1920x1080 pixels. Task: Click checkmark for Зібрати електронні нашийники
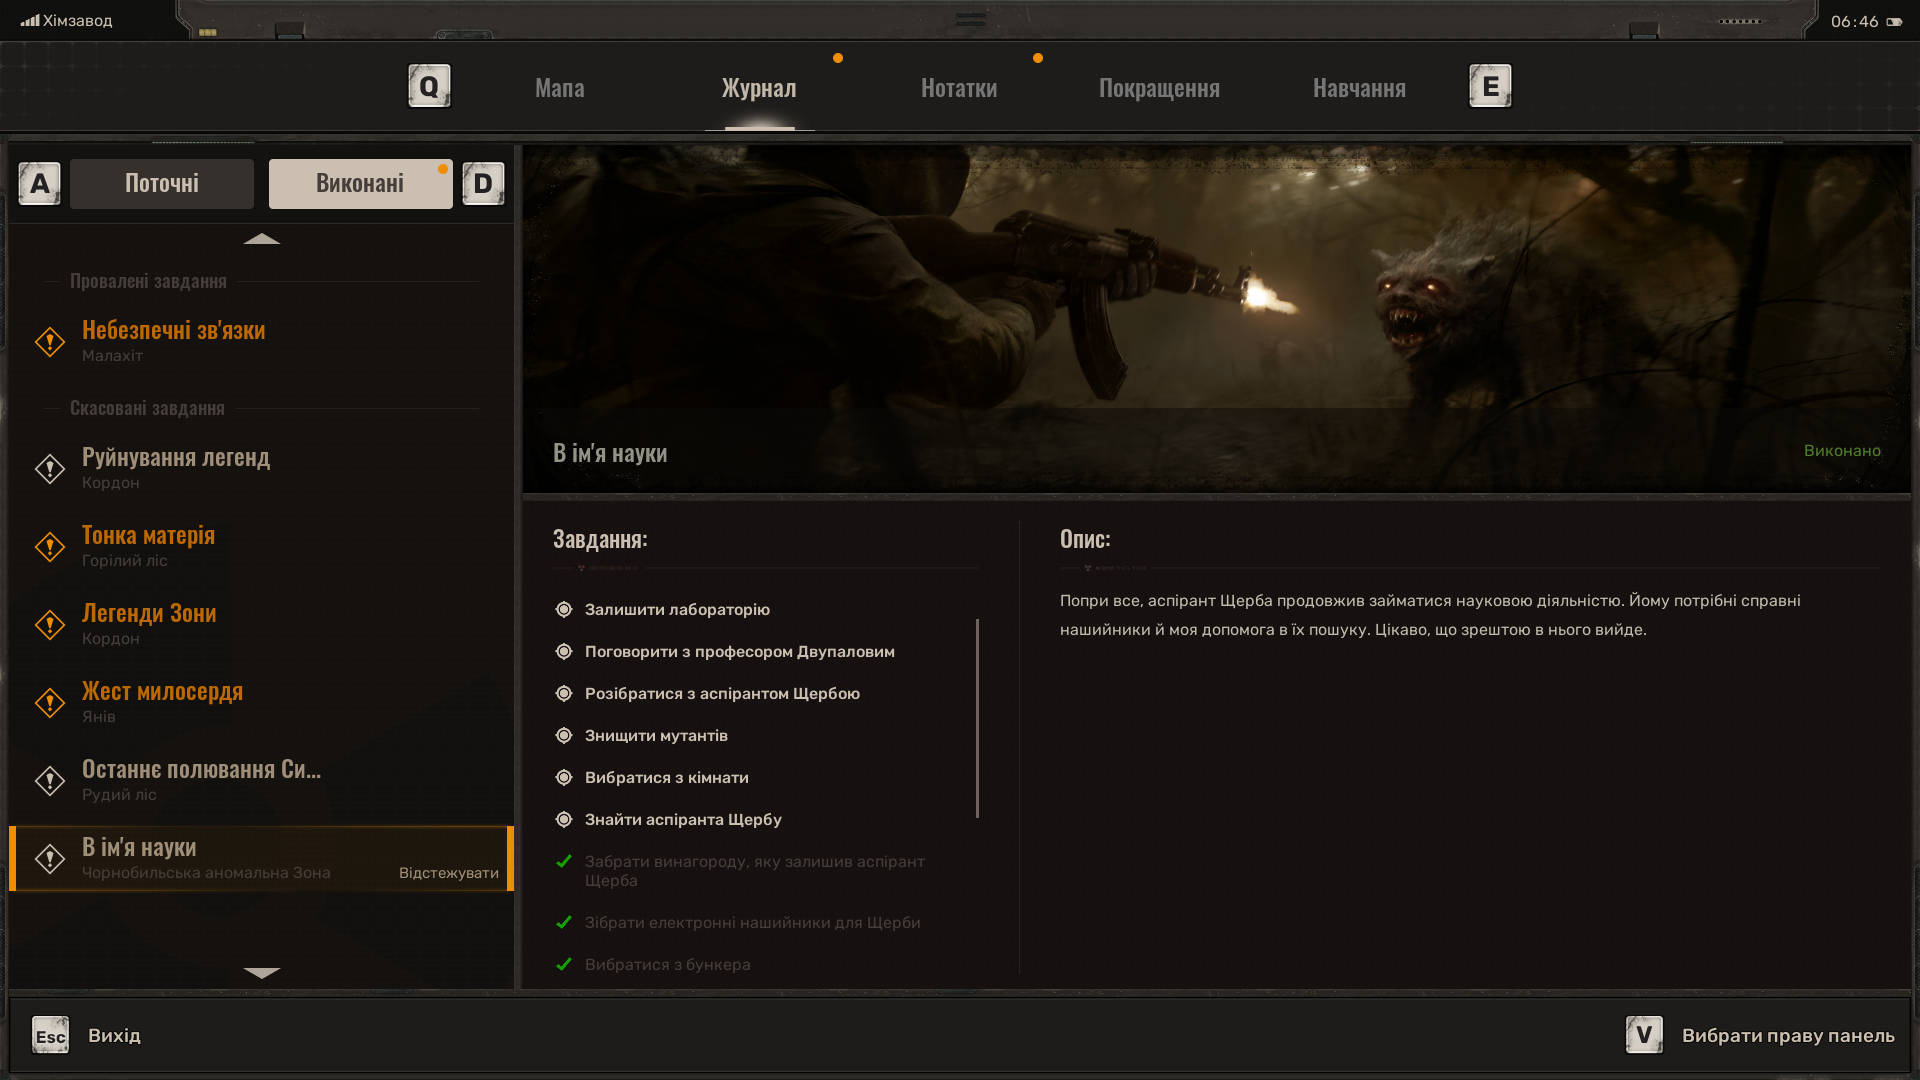(x=564, y=923)
